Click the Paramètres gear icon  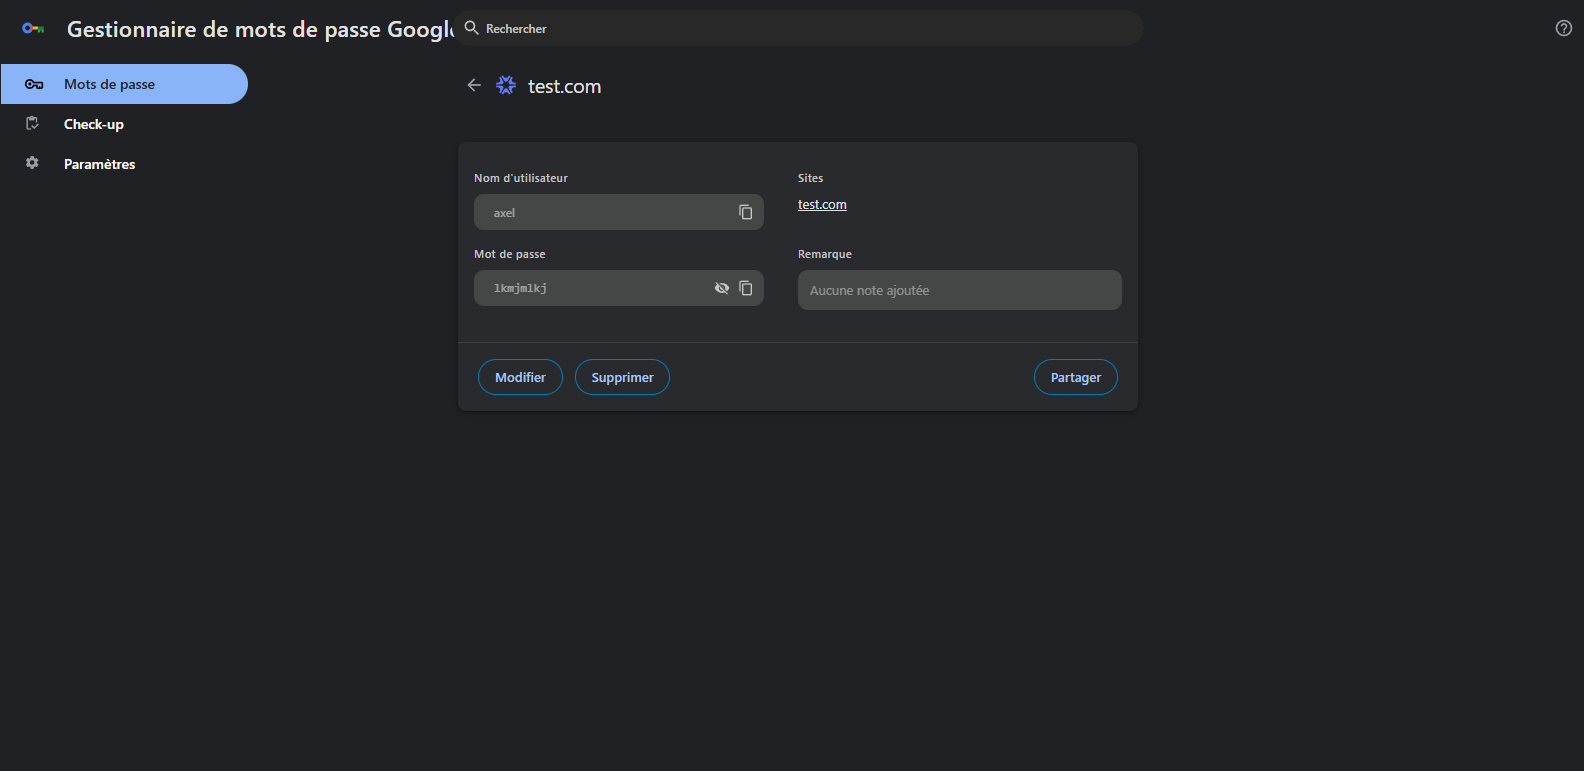33,163
